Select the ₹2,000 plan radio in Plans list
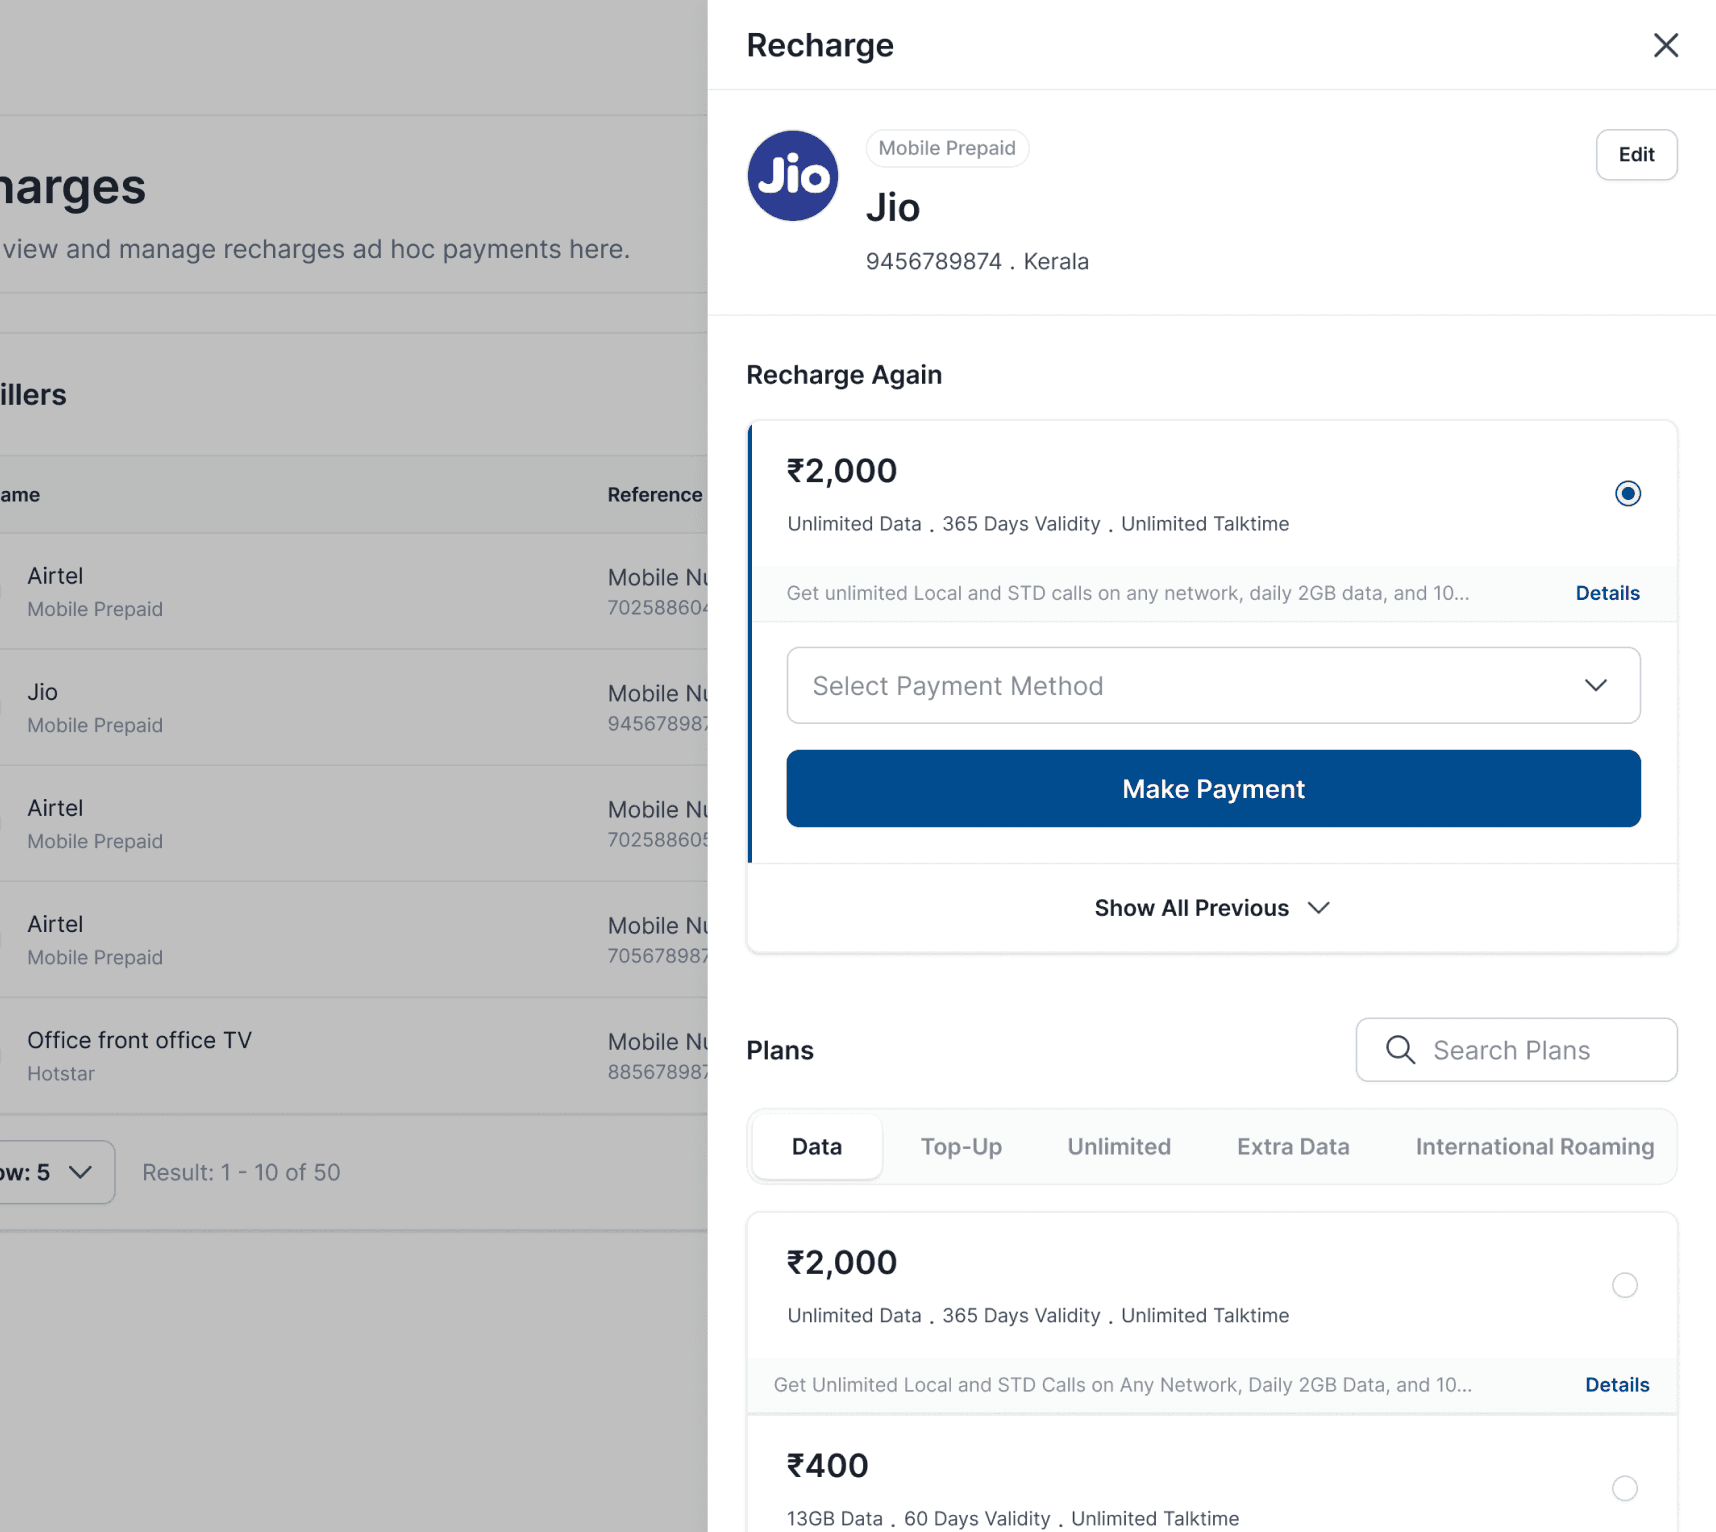The height and width of the screenshot is (1532, 1716). [x=1624, y=1285]
